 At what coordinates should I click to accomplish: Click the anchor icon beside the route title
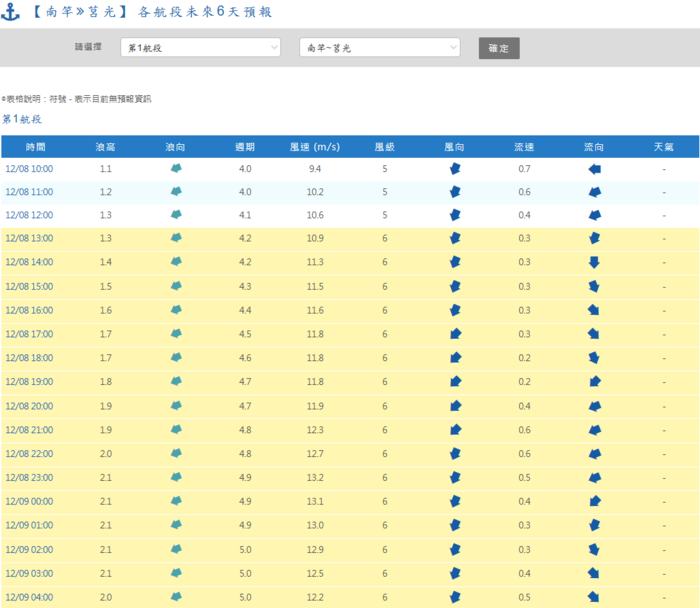point(12,13)
